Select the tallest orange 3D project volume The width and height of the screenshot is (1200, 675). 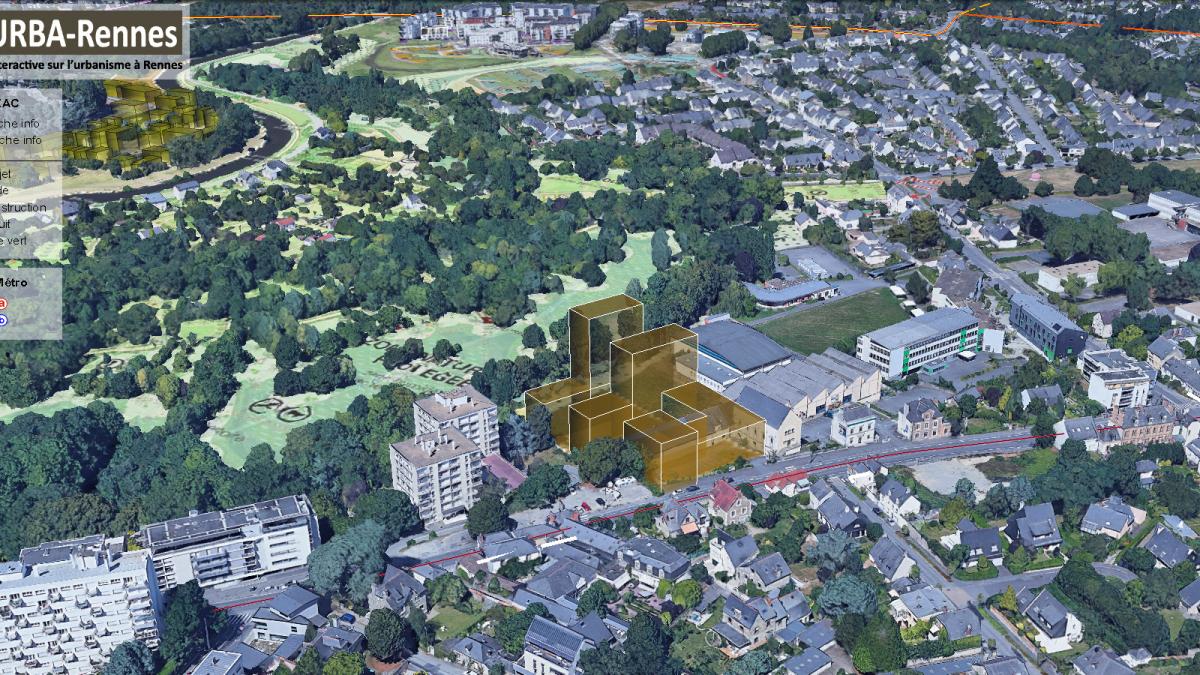[x=605, y=345]
